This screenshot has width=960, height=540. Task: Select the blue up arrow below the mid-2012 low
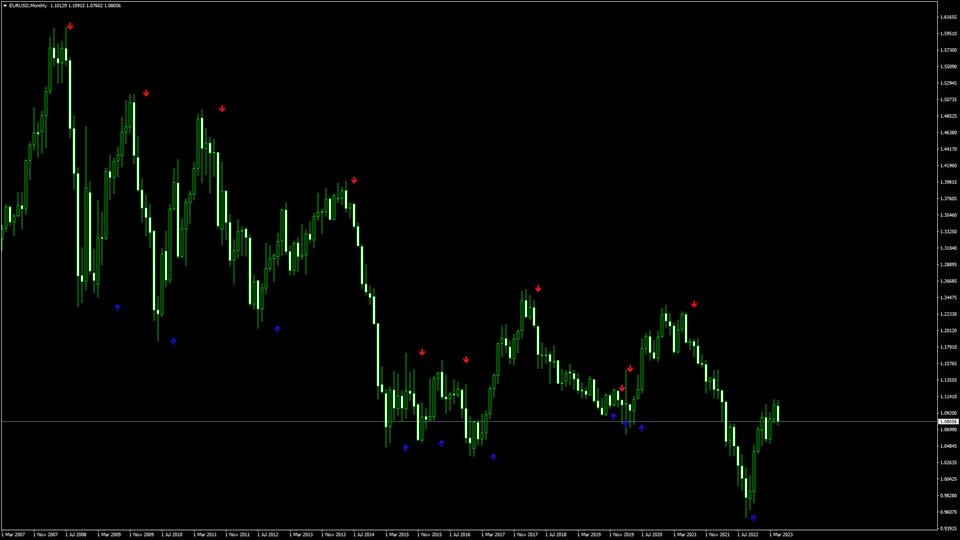point(277,329)
